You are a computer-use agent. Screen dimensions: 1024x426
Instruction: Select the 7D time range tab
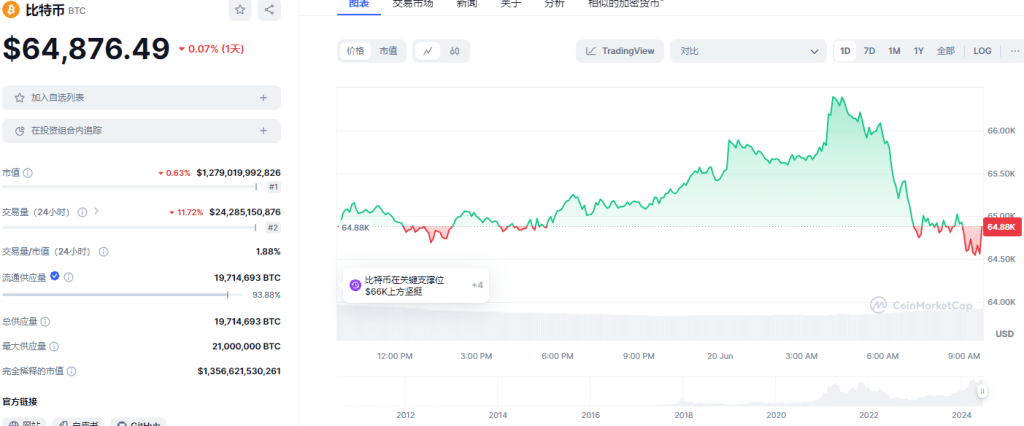[869, 51]
